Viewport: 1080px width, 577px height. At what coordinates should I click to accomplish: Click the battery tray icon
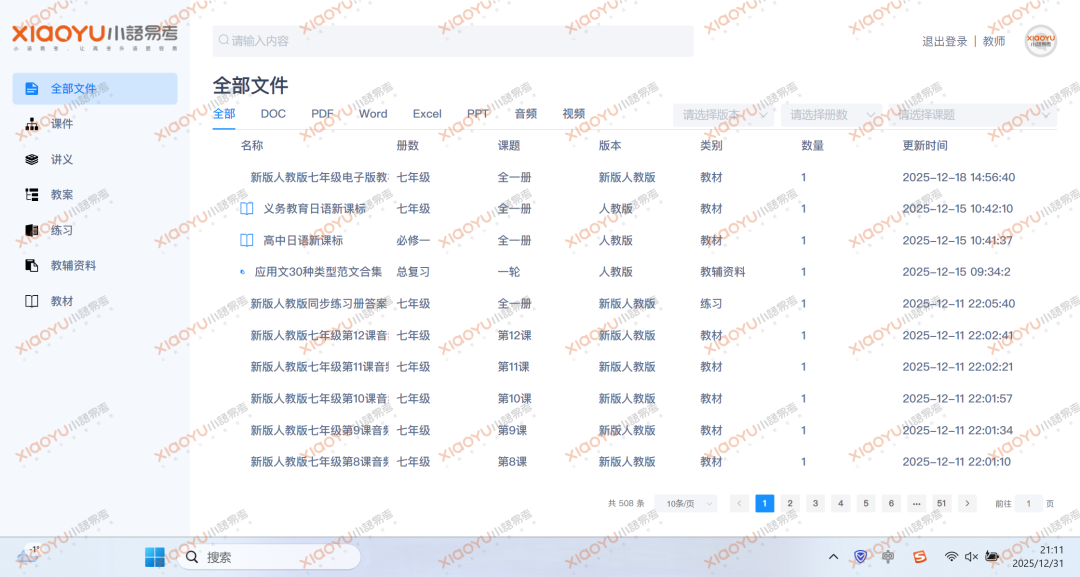(993, 556)
